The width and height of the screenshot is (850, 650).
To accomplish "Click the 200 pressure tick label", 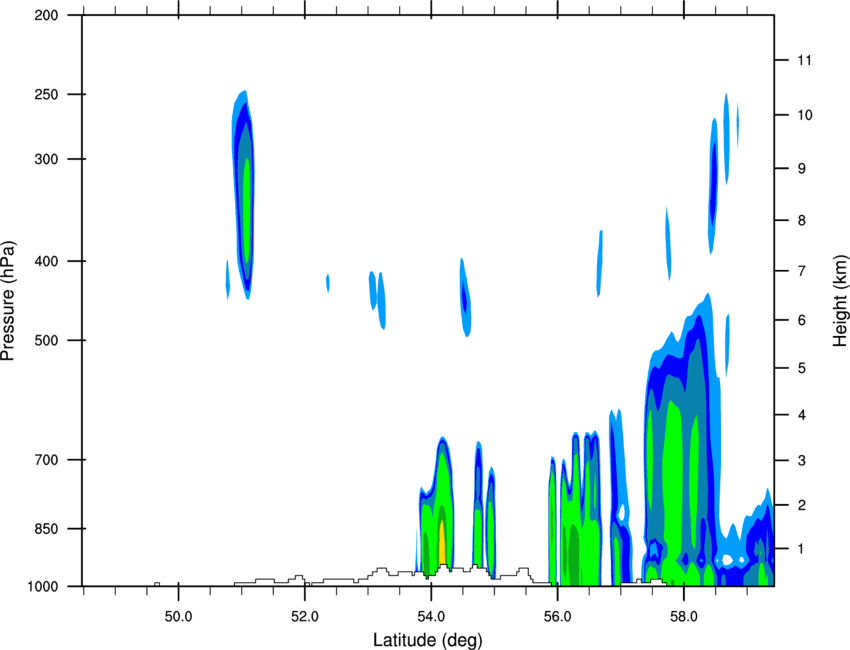I will point(46,15).
